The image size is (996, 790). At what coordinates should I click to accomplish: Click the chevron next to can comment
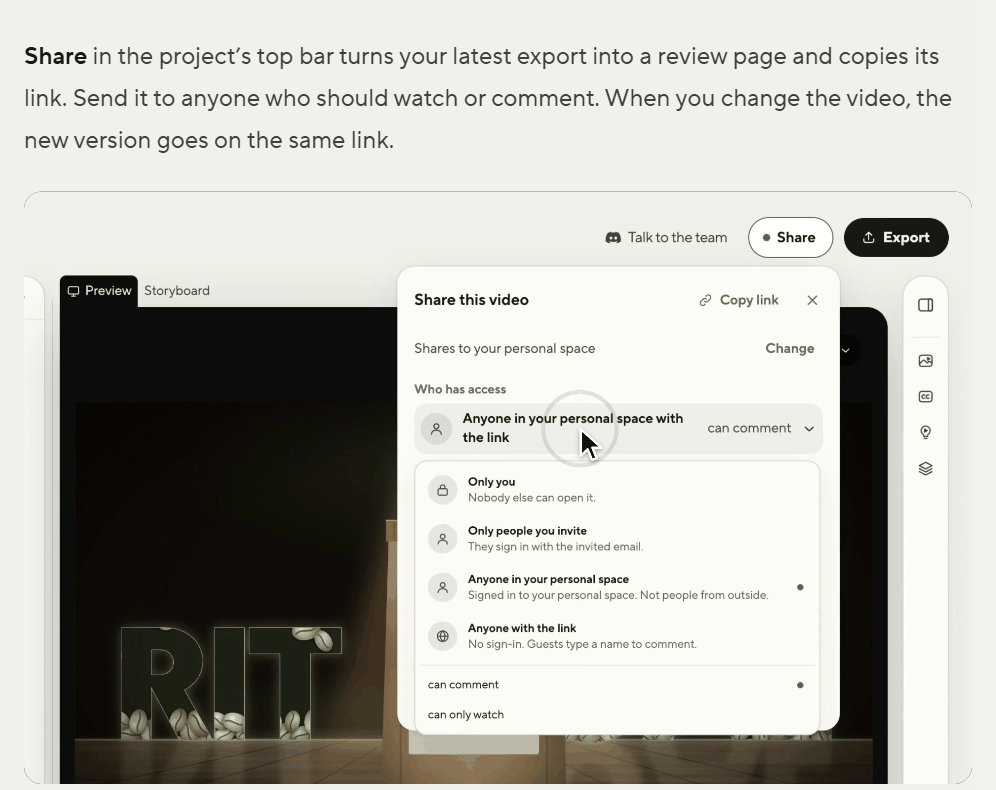809,429
